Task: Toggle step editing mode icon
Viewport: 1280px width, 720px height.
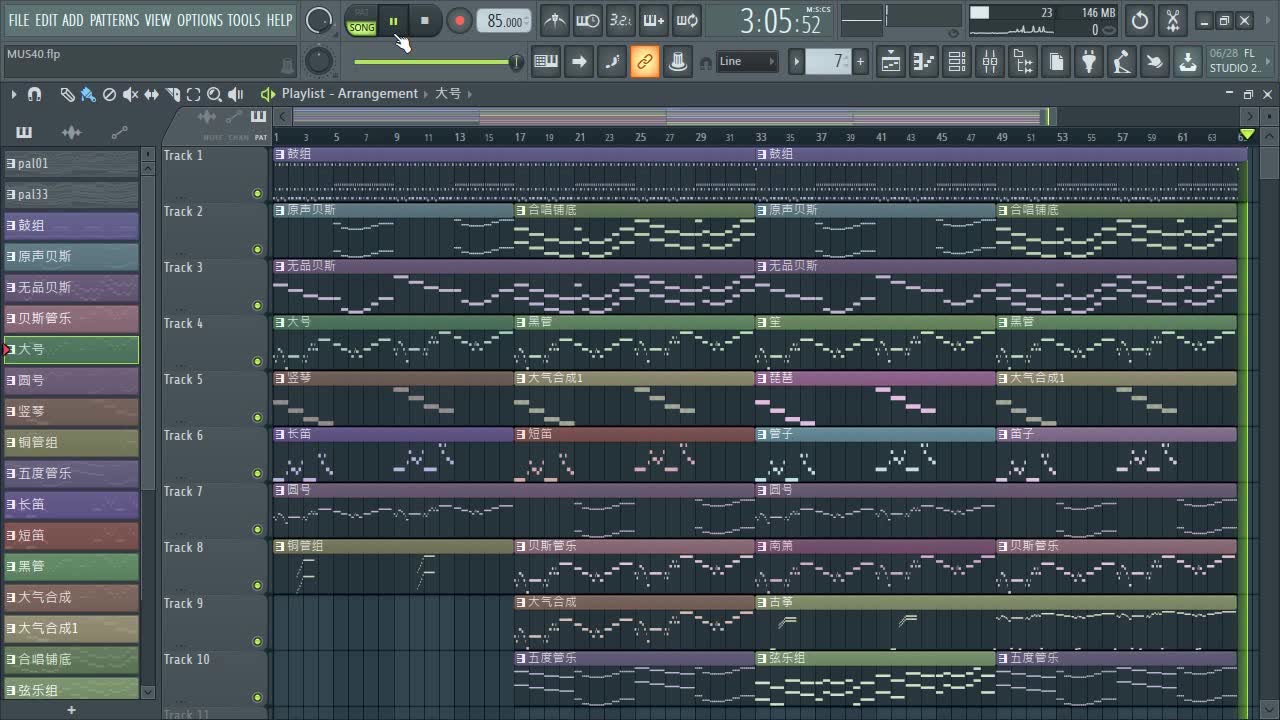Action: (612, 62)
